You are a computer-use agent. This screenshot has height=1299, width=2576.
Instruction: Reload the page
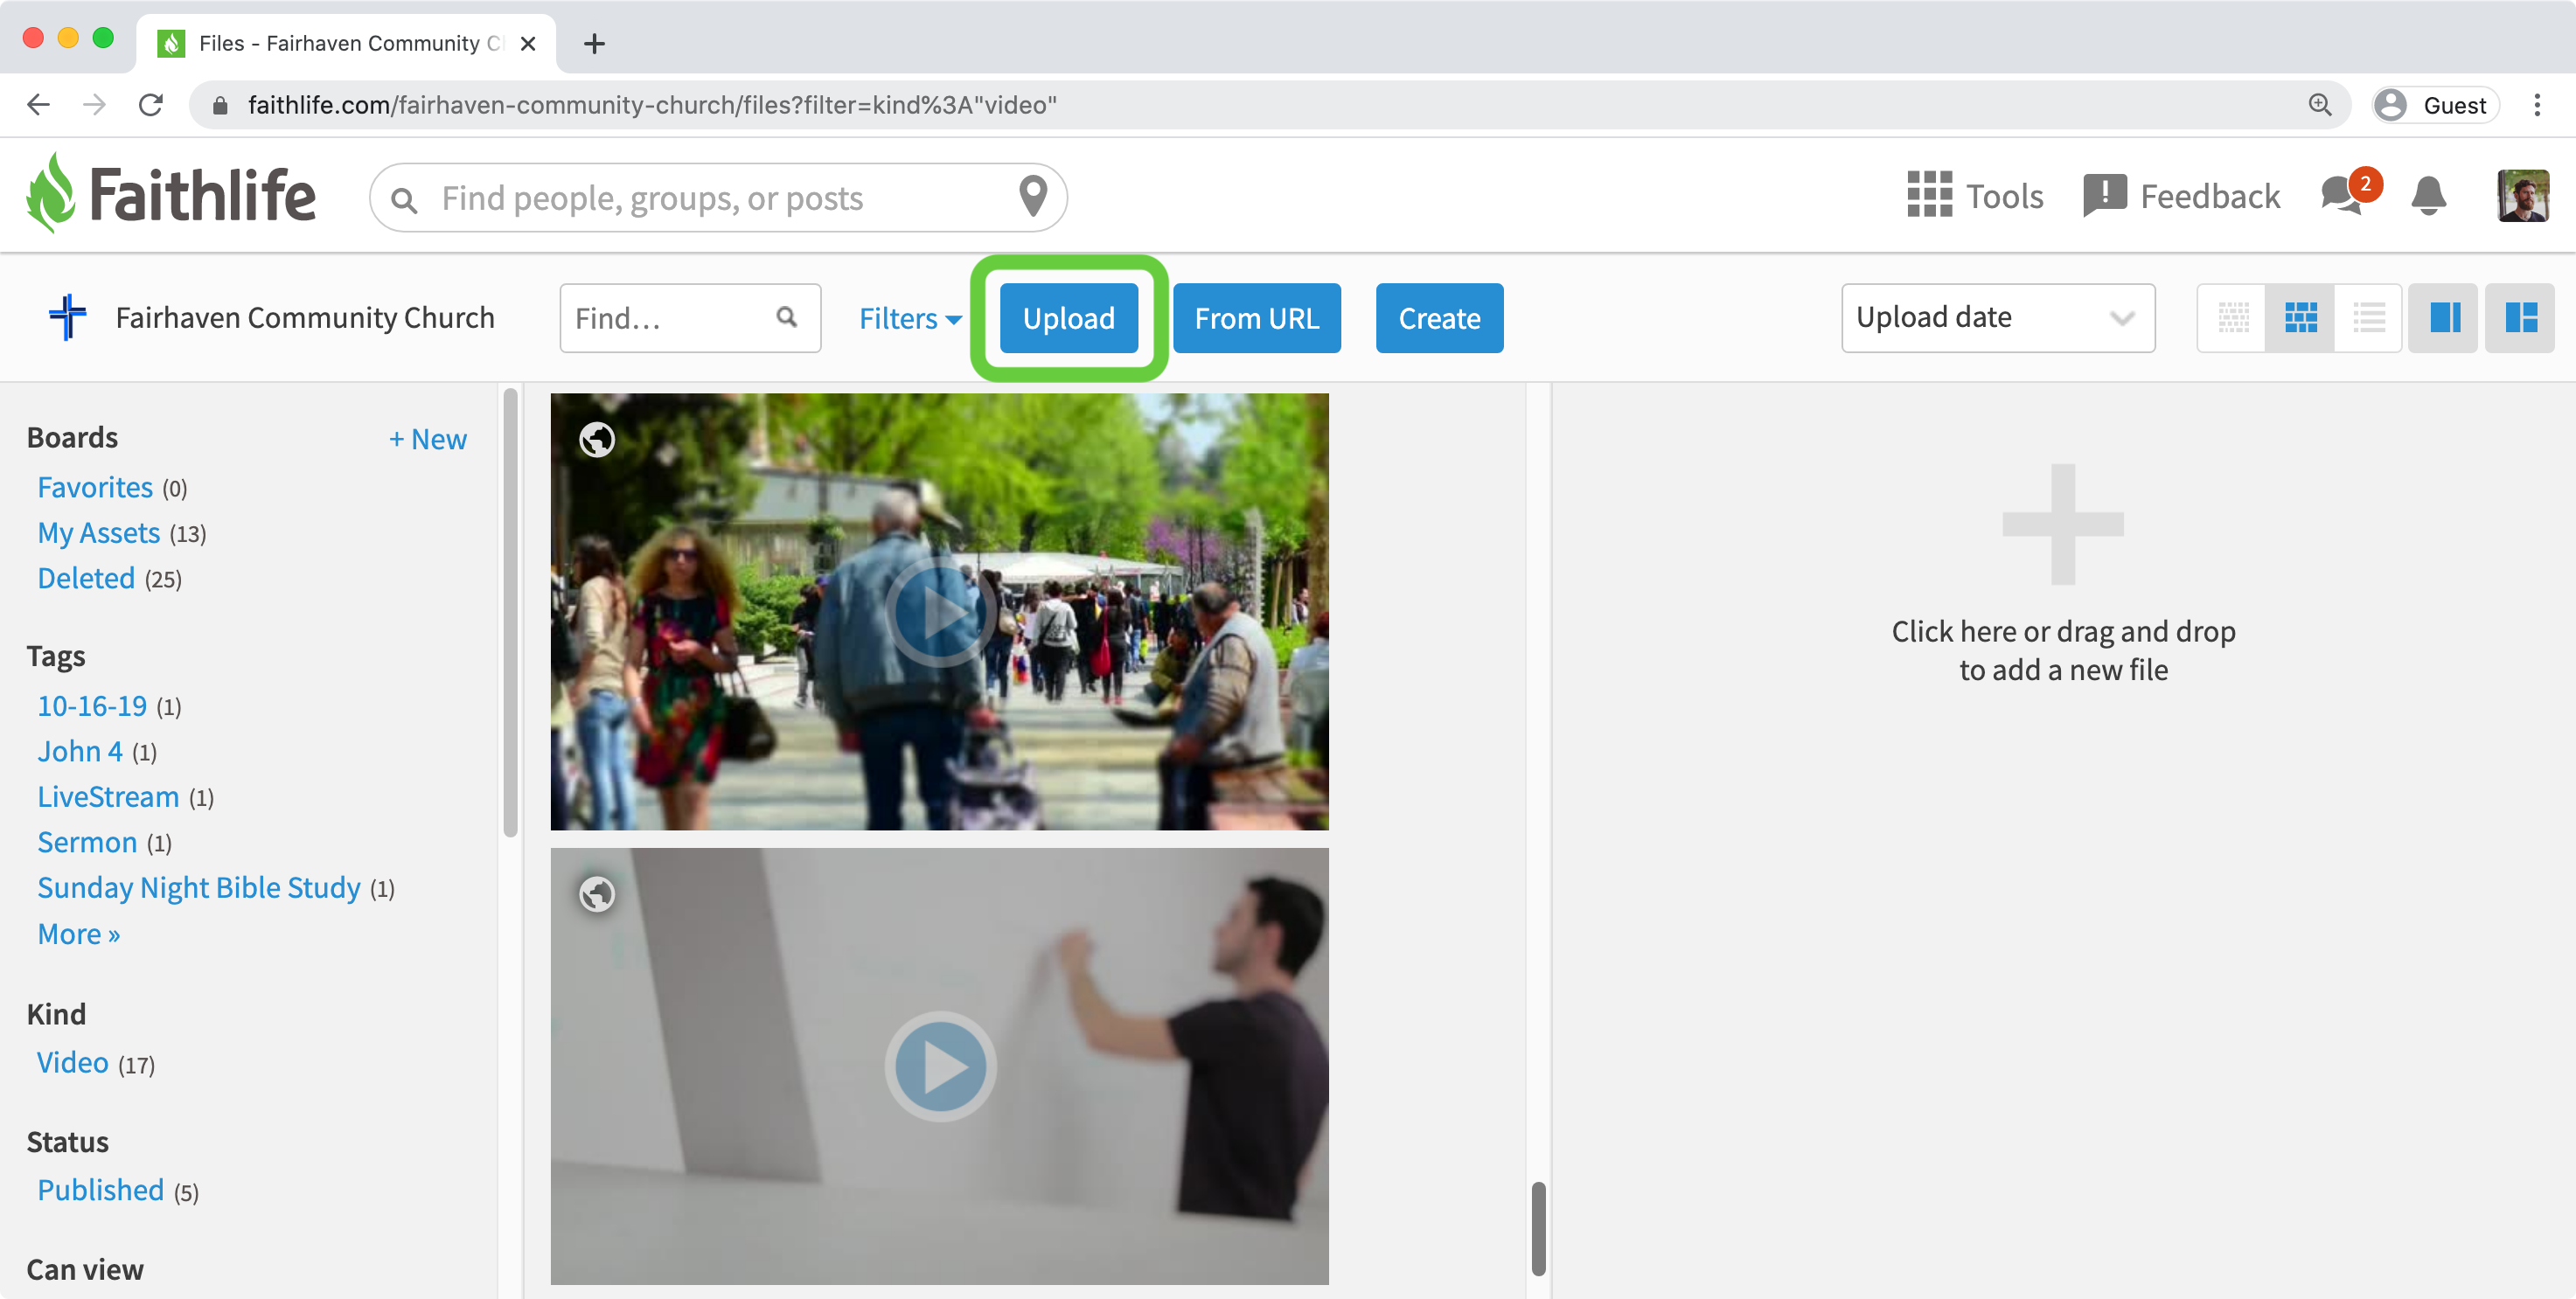click(x=151, y=104)
